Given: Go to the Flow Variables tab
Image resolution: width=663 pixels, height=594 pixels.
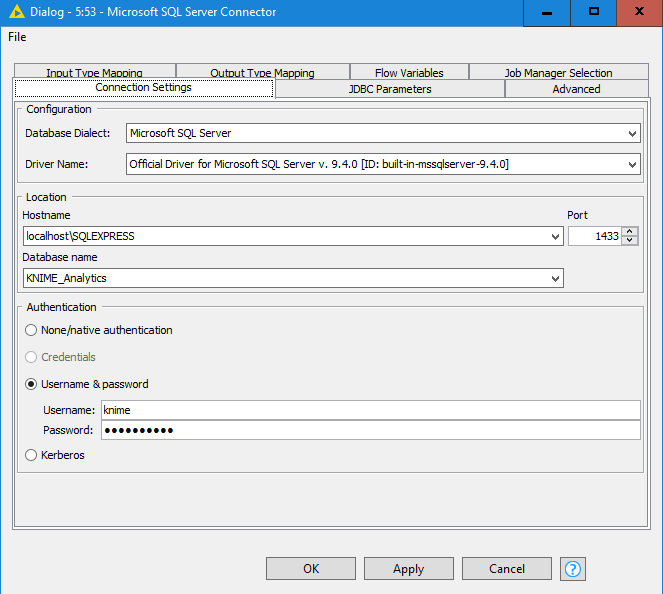Looking at the screenshot, I should click(408, 72).
